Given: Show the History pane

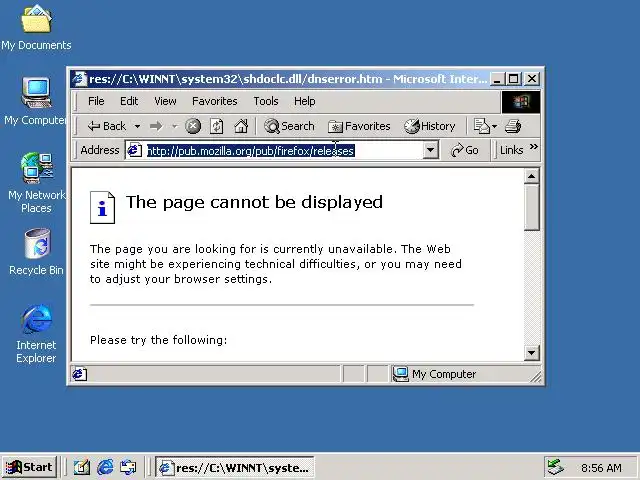Looking at the screenshot, I should tap(429, 126).
